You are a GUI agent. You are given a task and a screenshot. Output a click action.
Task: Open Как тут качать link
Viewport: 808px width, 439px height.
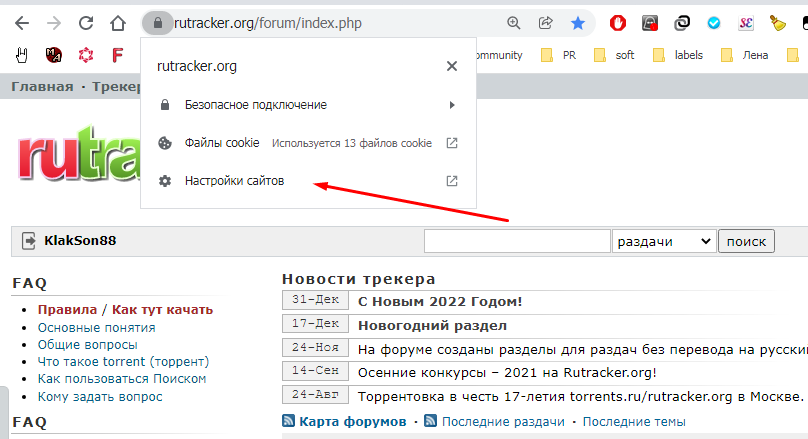tap(162, 310)
